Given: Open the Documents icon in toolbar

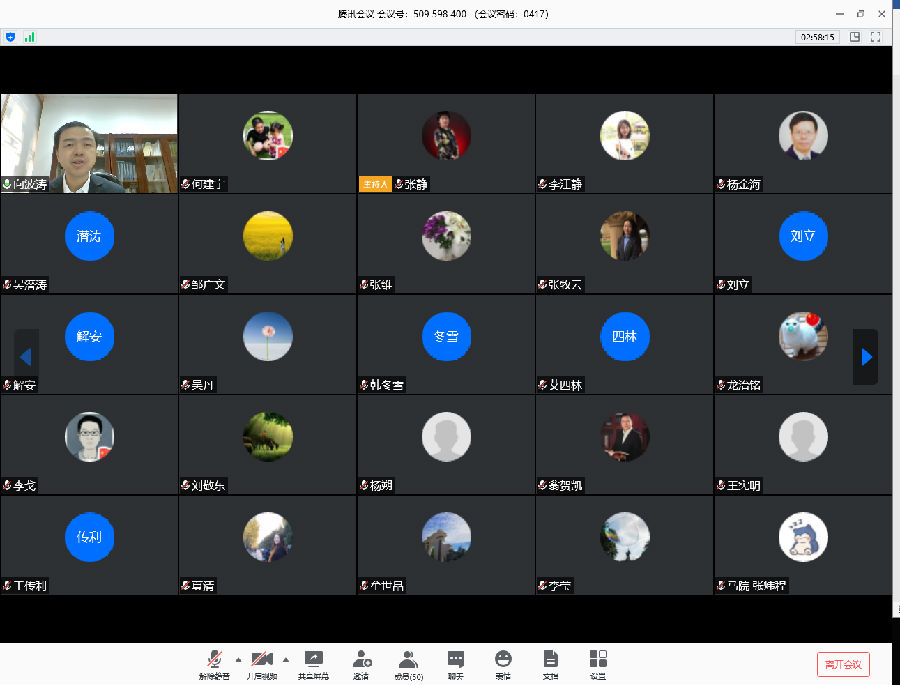Looking at the screenshot, I should click(550, 662).
